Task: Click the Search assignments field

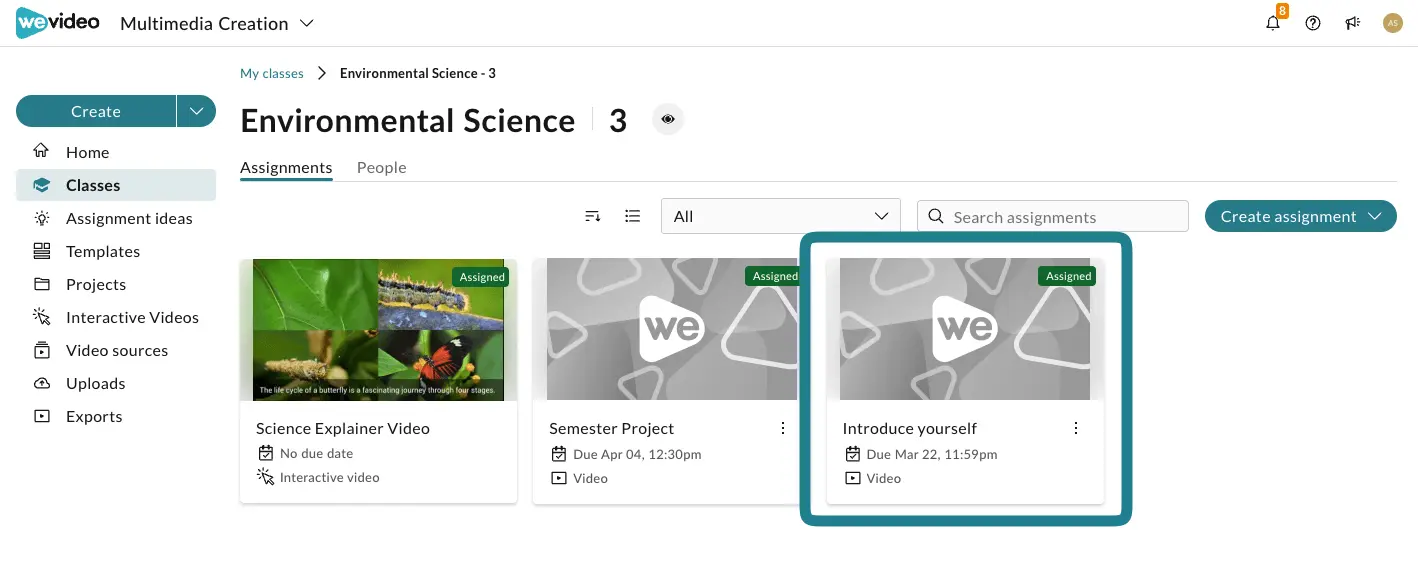Action: (x=1053, y=216)
